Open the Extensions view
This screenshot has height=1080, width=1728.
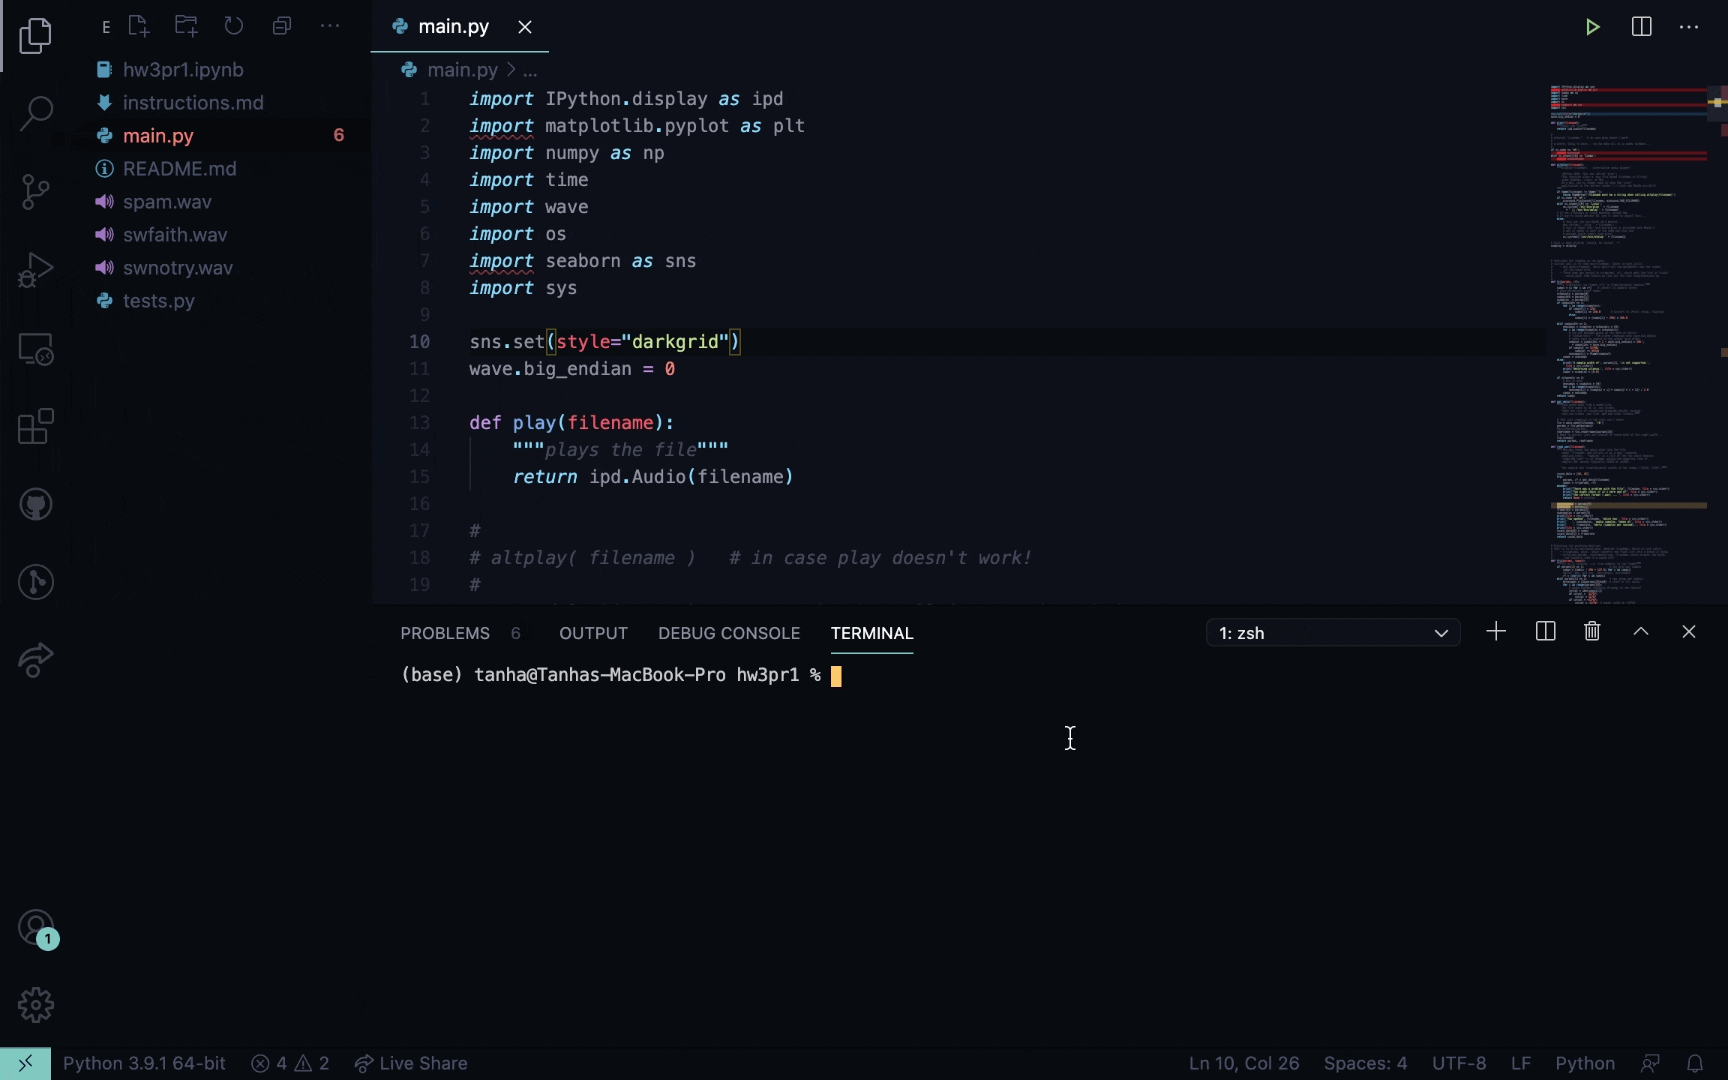(36, 427)
